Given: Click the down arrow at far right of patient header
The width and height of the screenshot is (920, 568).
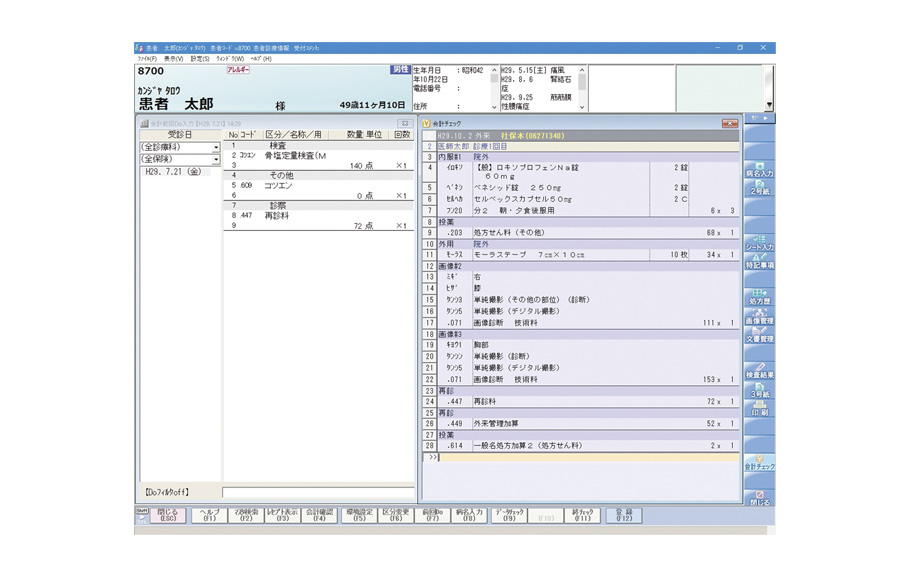Looking at the screenshot, I should click(x=769, y=105).
